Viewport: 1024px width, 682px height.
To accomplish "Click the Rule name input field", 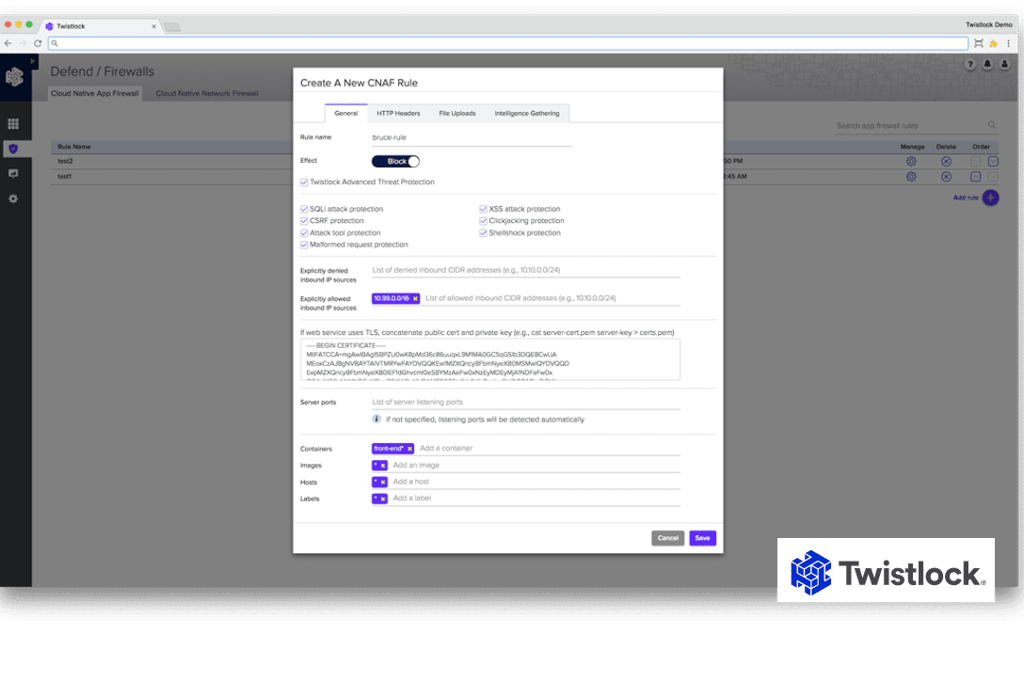I will pyautogui.click(x=472, y=138).
